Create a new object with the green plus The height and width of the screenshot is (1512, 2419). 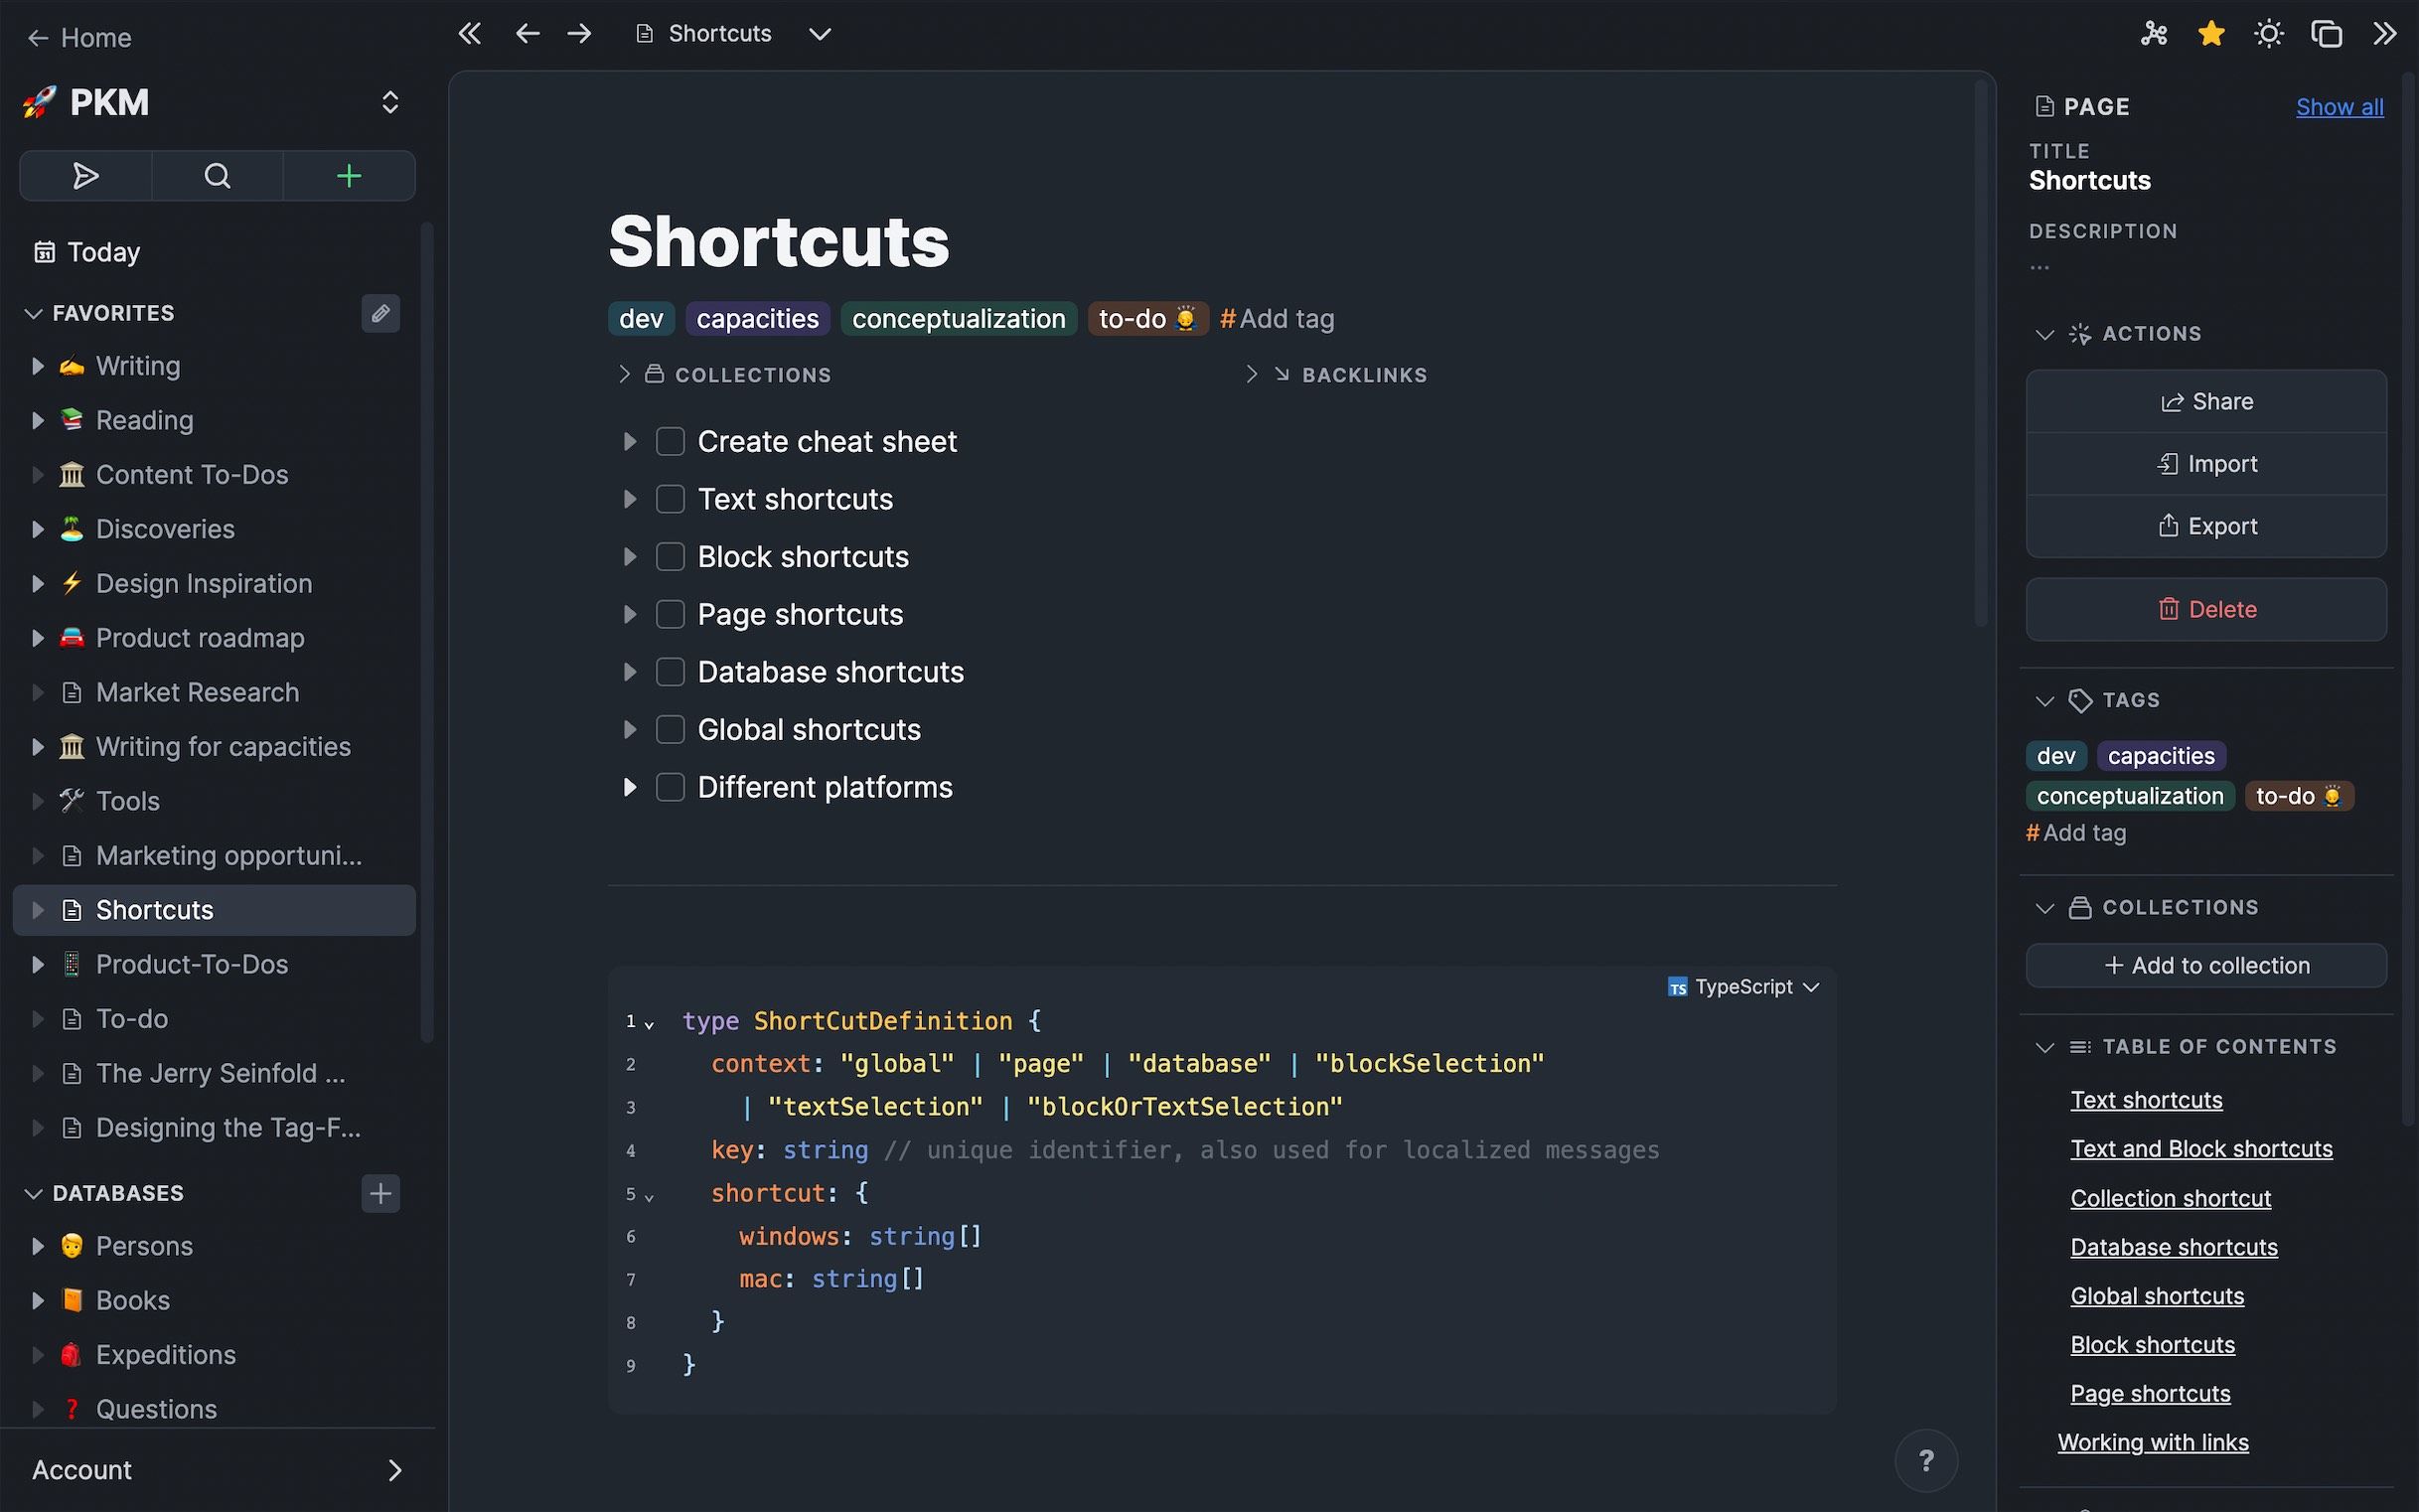pos(348,175)
